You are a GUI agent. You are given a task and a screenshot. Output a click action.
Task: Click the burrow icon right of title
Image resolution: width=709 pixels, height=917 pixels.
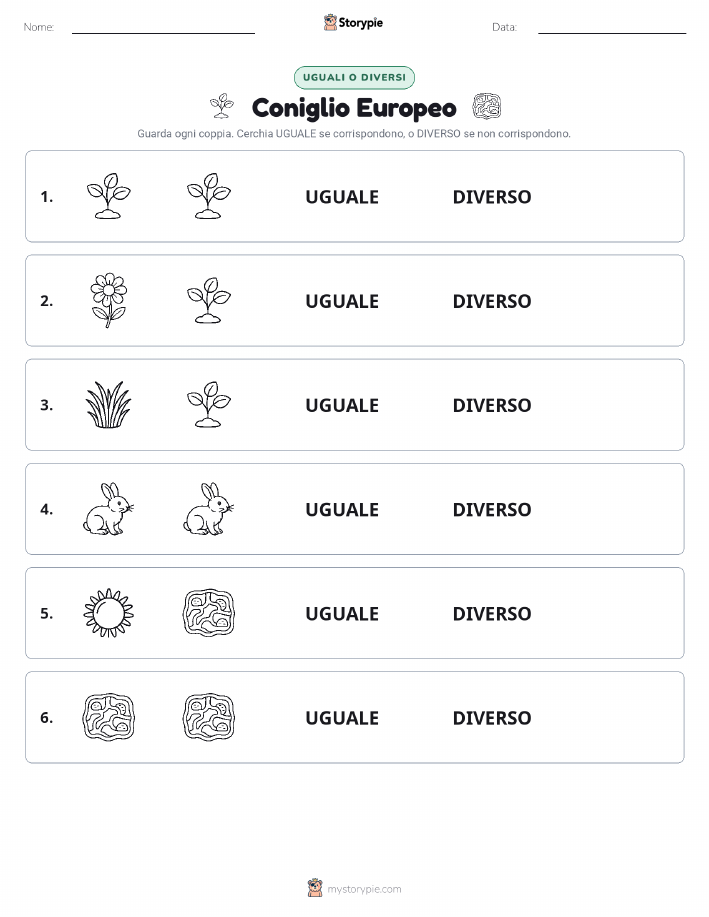(x=487, y=106)
